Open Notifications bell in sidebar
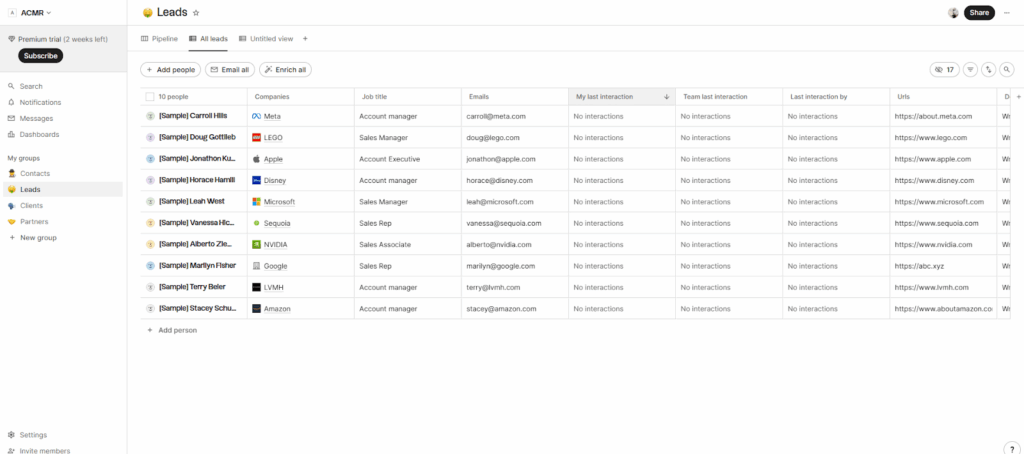The height and width of the screenshot is (454, 1024). click(x=40, y=102)
